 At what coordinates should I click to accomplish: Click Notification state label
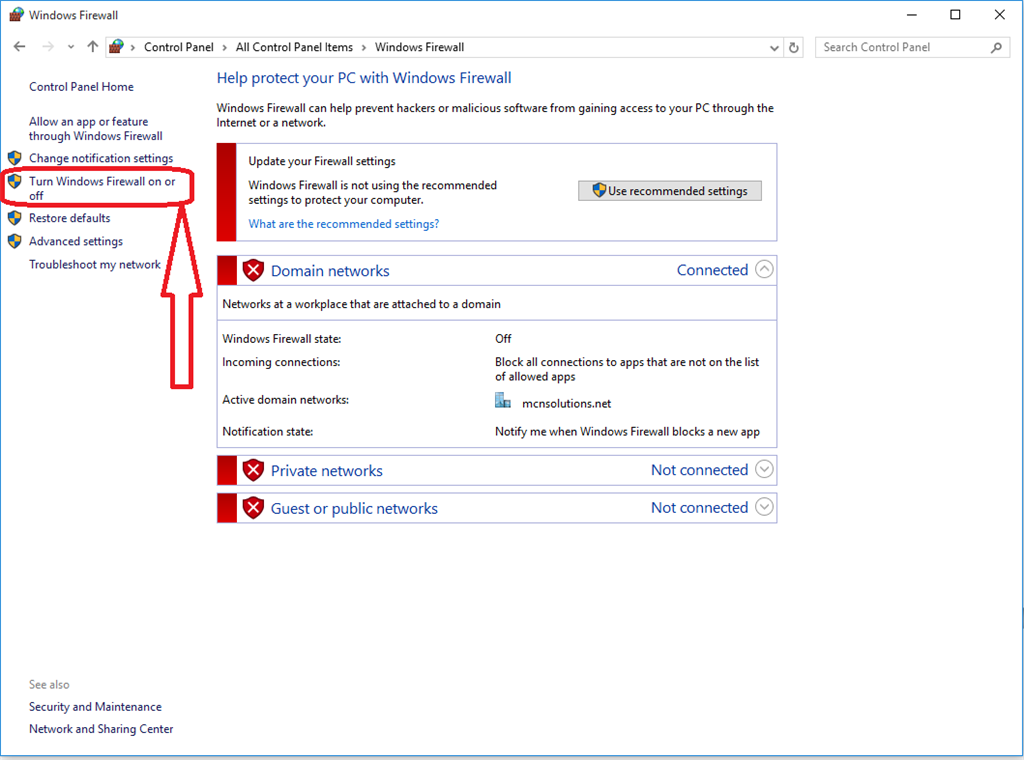(267, 432)
